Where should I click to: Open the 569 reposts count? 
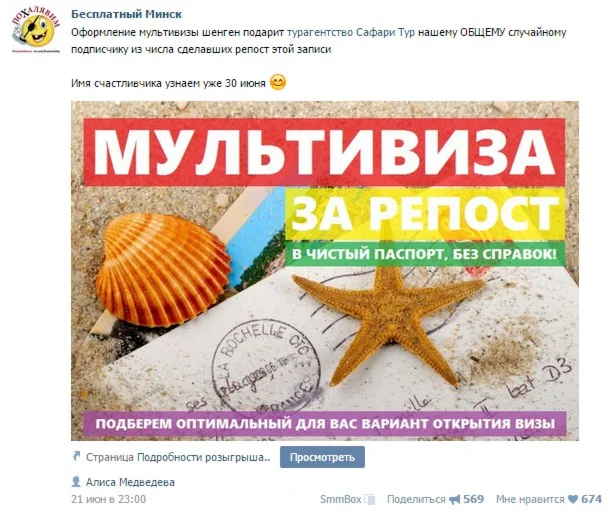pyautogui.click(x=473, y=499)
